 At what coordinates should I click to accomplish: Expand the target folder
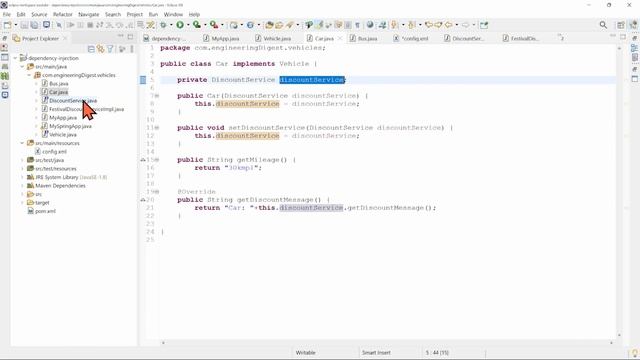[22, 203]
